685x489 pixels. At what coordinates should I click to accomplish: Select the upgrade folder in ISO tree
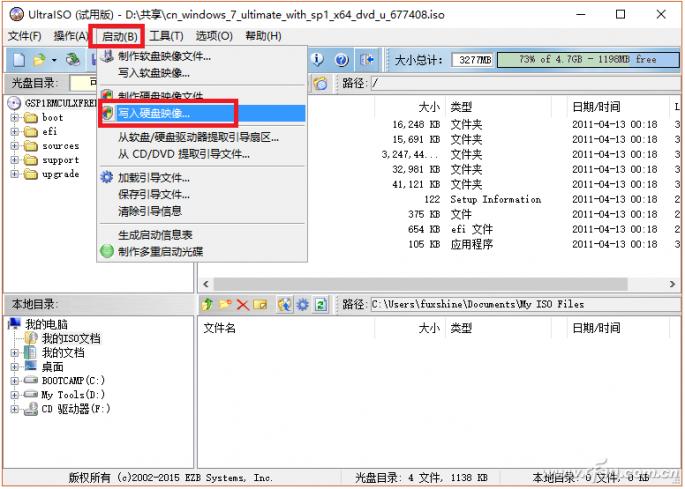(x=60, y=174)
